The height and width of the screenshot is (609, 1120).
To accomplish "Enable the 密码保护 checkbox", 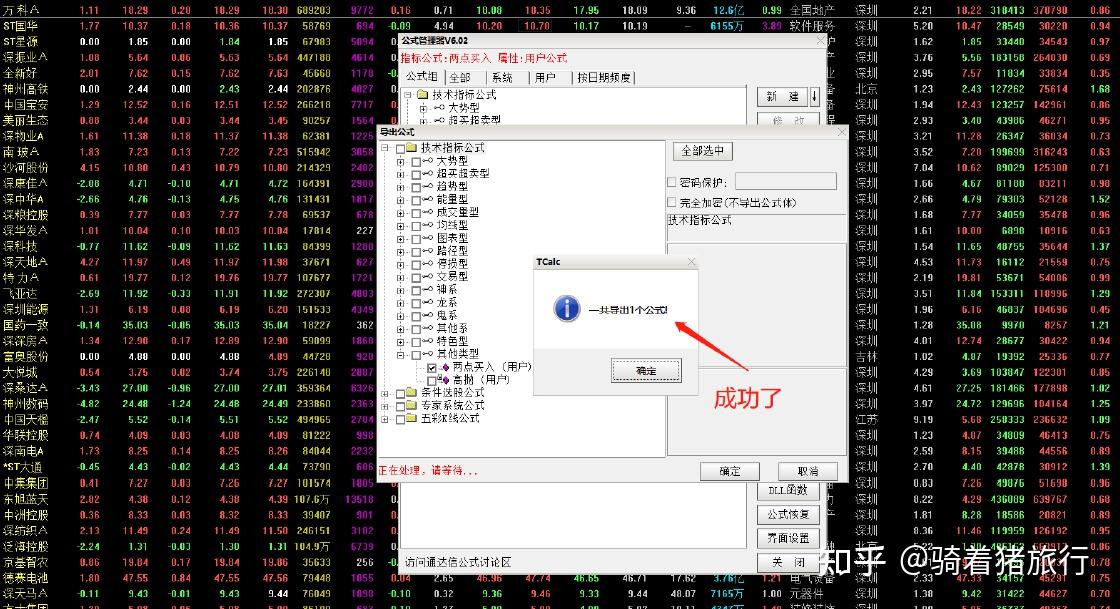I will [671, 182].
